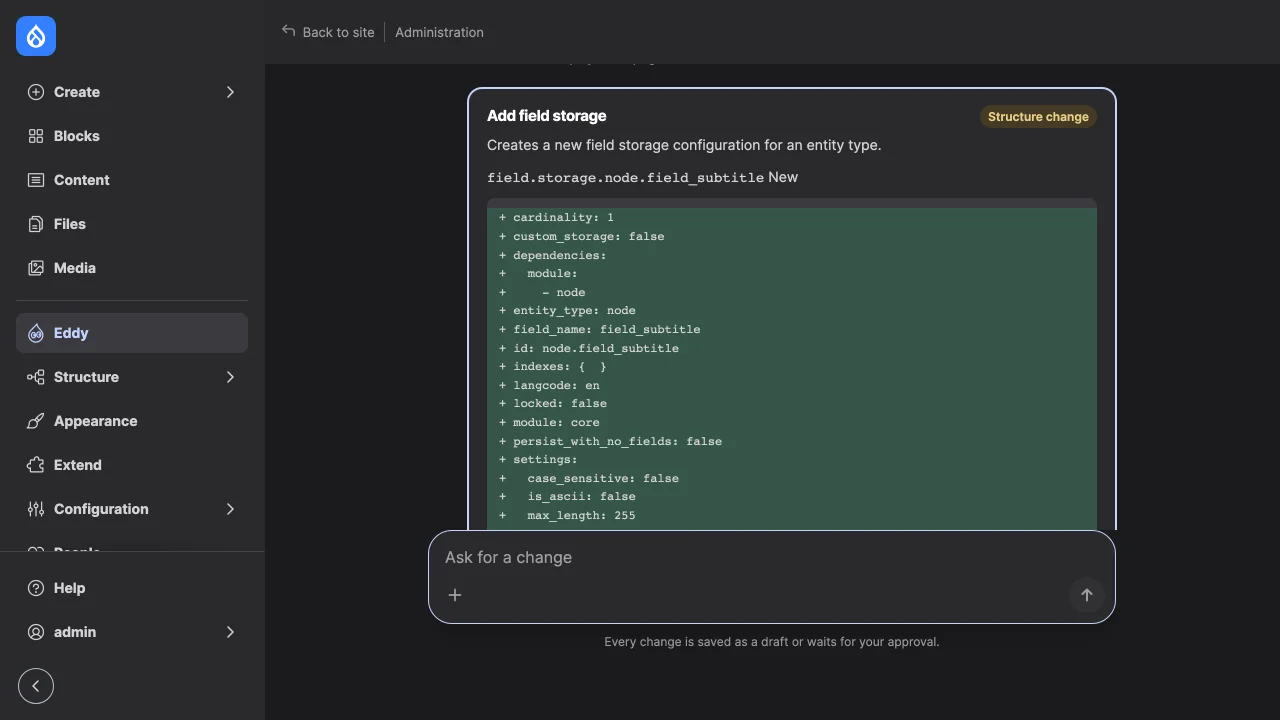Expand the Configuration submenu chevron
The image size is (1280, 720).
click(x=230, y=509)
